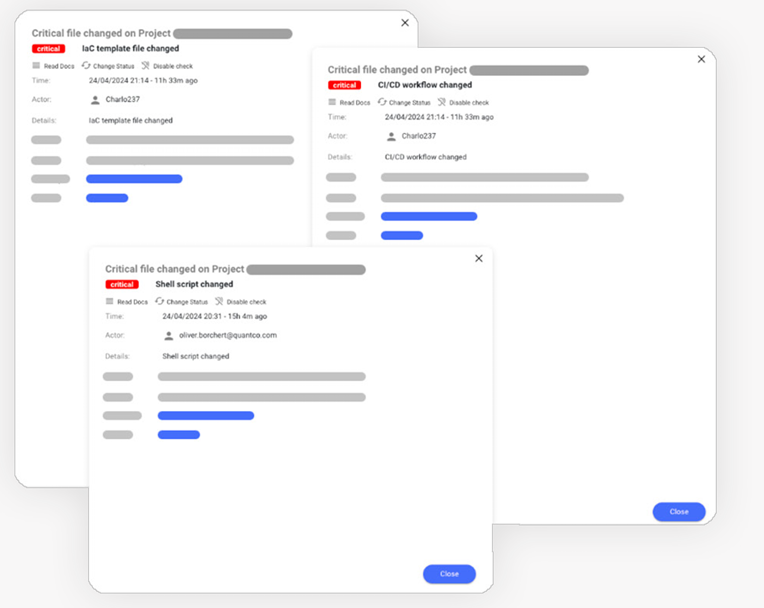Click Read Docs icon in IaC template dialog

[37, 66]
